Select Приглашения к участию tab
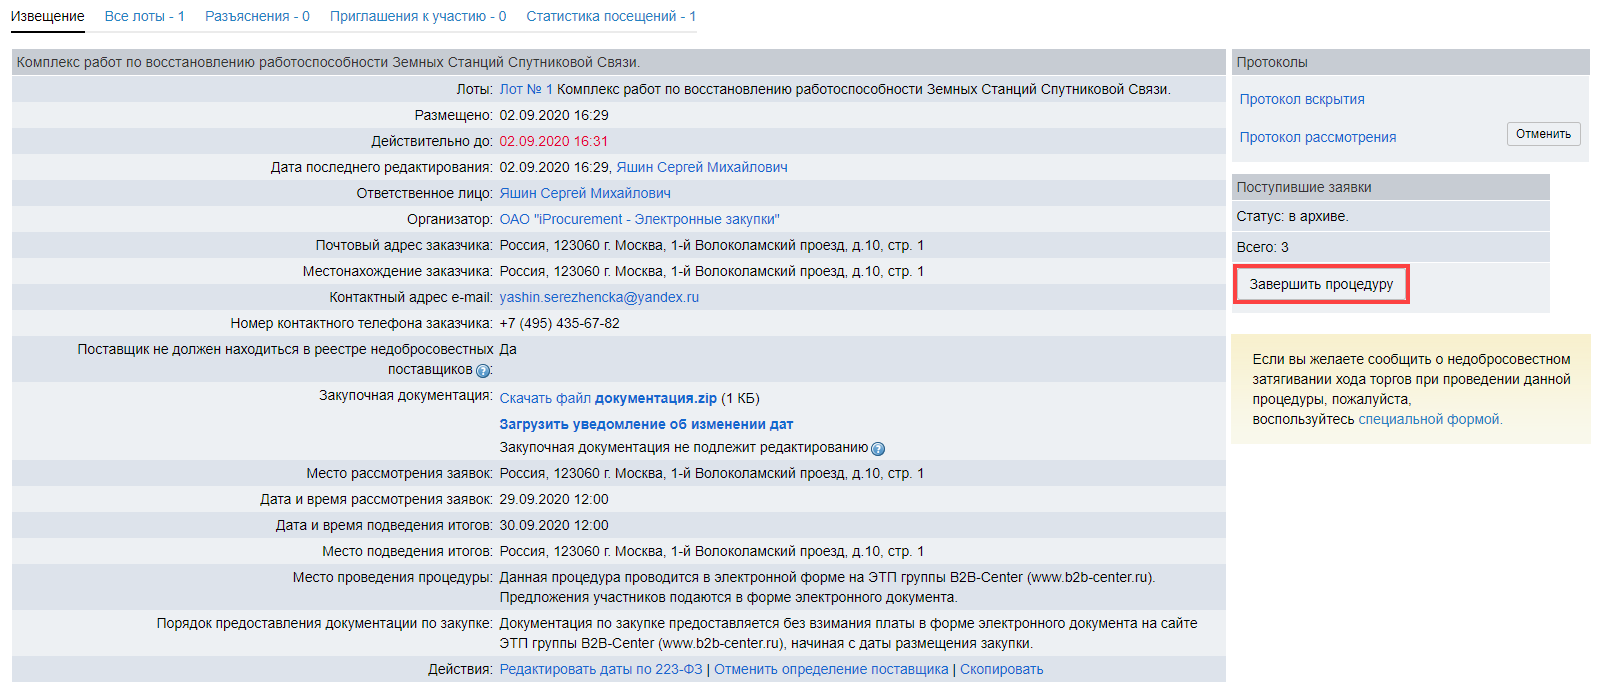 pyautogui.click(x=417, y=16)
